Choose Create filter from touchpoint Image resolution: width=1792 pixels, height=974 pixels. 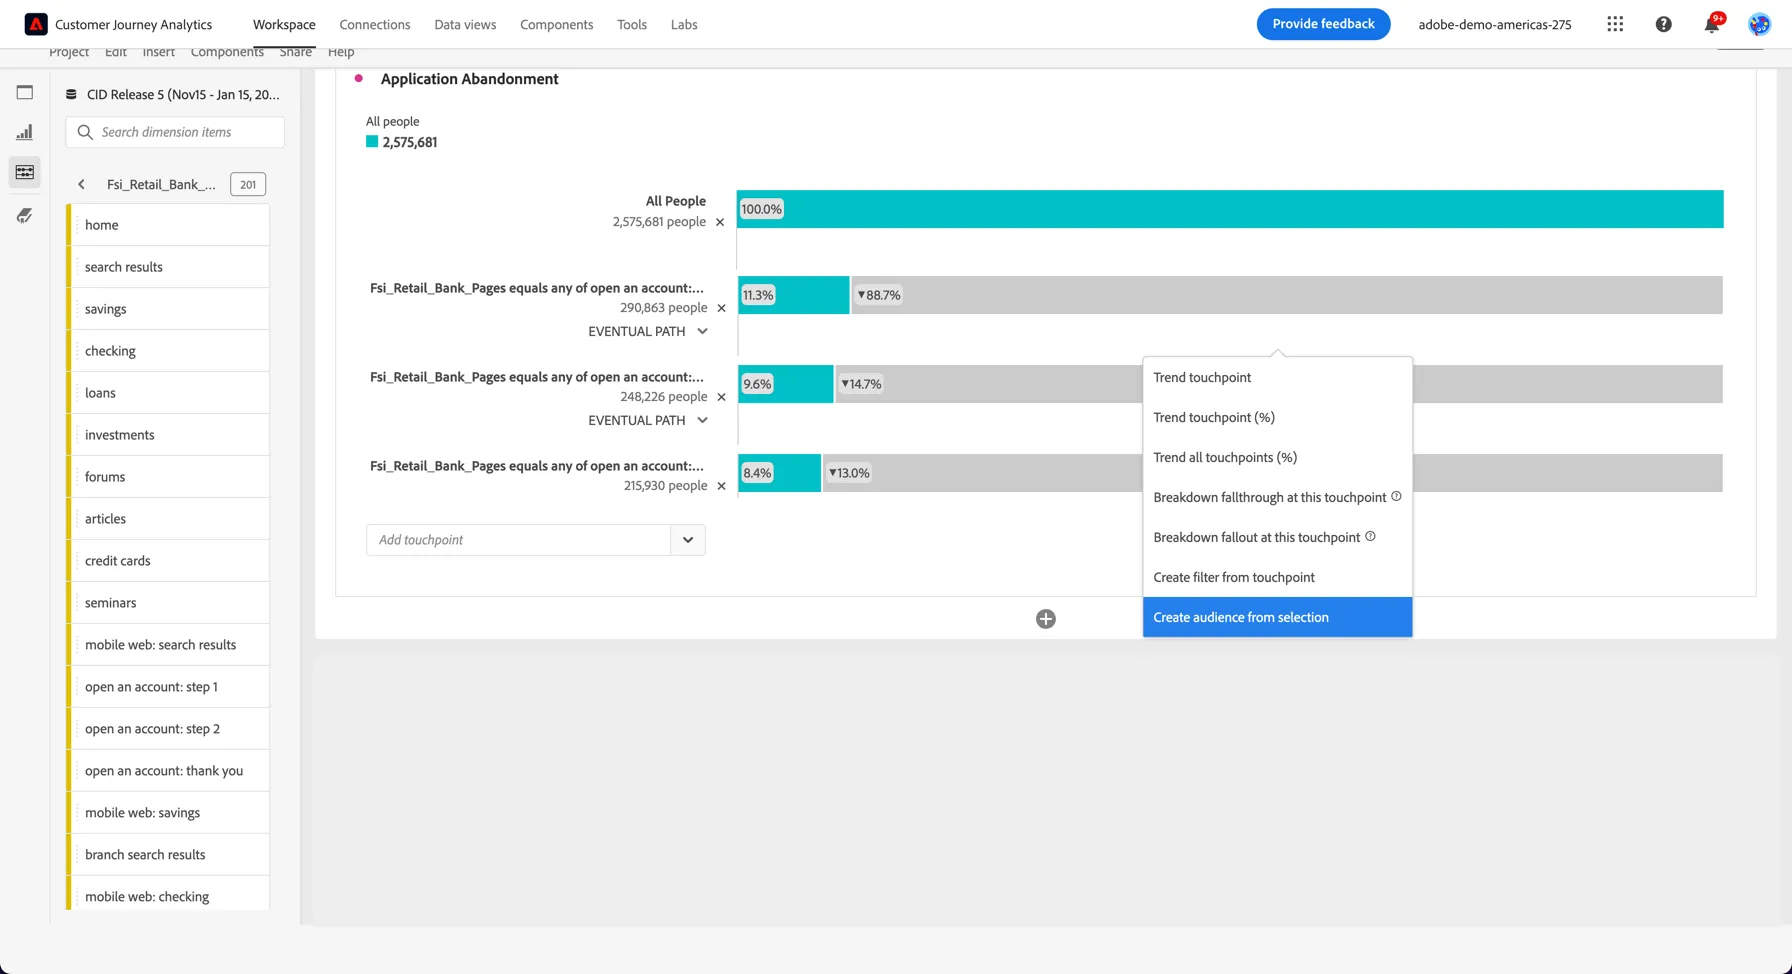point(1277,577)
